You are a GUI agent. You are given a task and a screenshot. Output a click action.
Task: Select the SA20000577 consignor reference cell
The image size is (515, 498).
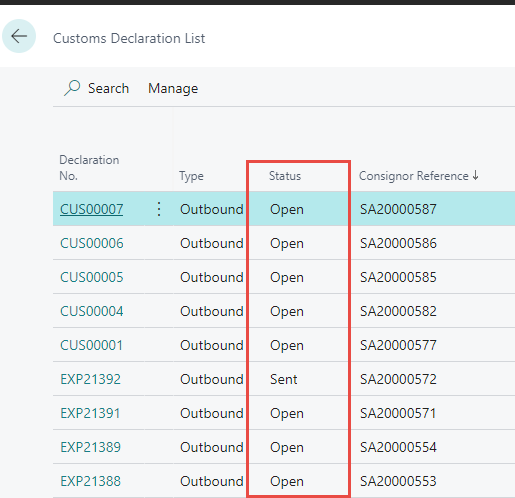tap(398, 345)
